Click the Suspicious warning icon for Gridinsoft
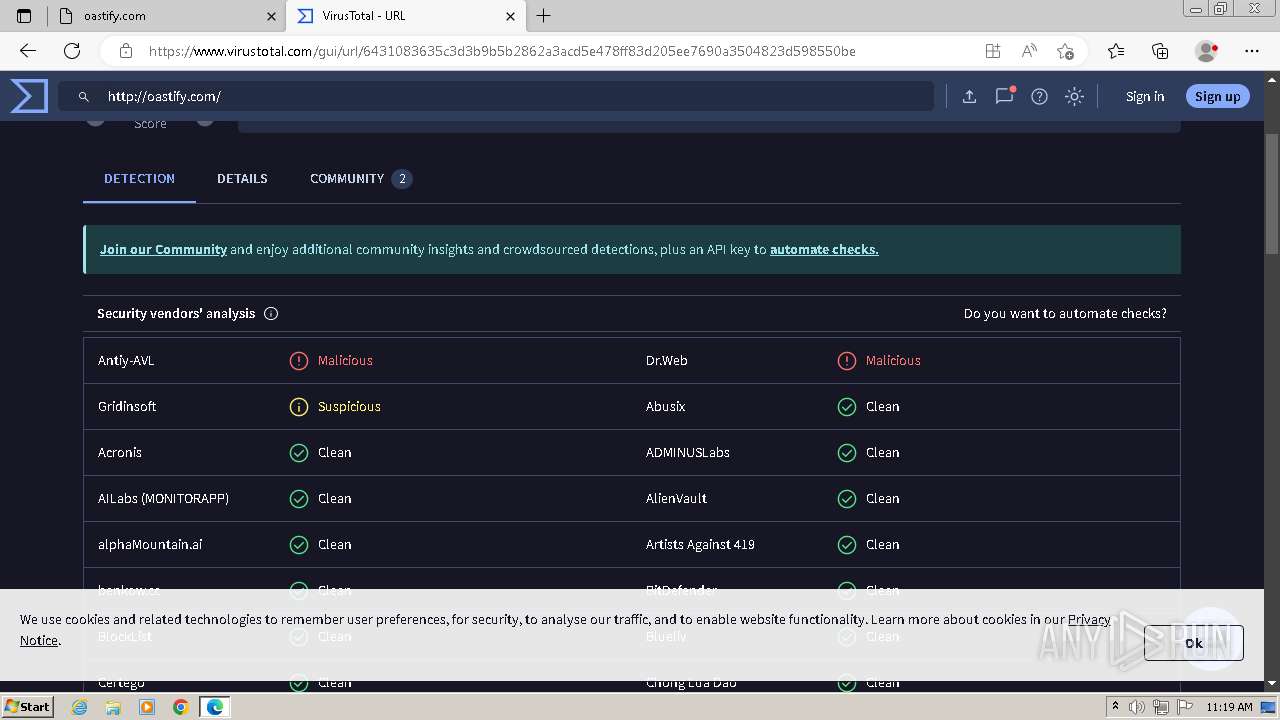This screenshot has height=720, width=1280. point(298,407)
